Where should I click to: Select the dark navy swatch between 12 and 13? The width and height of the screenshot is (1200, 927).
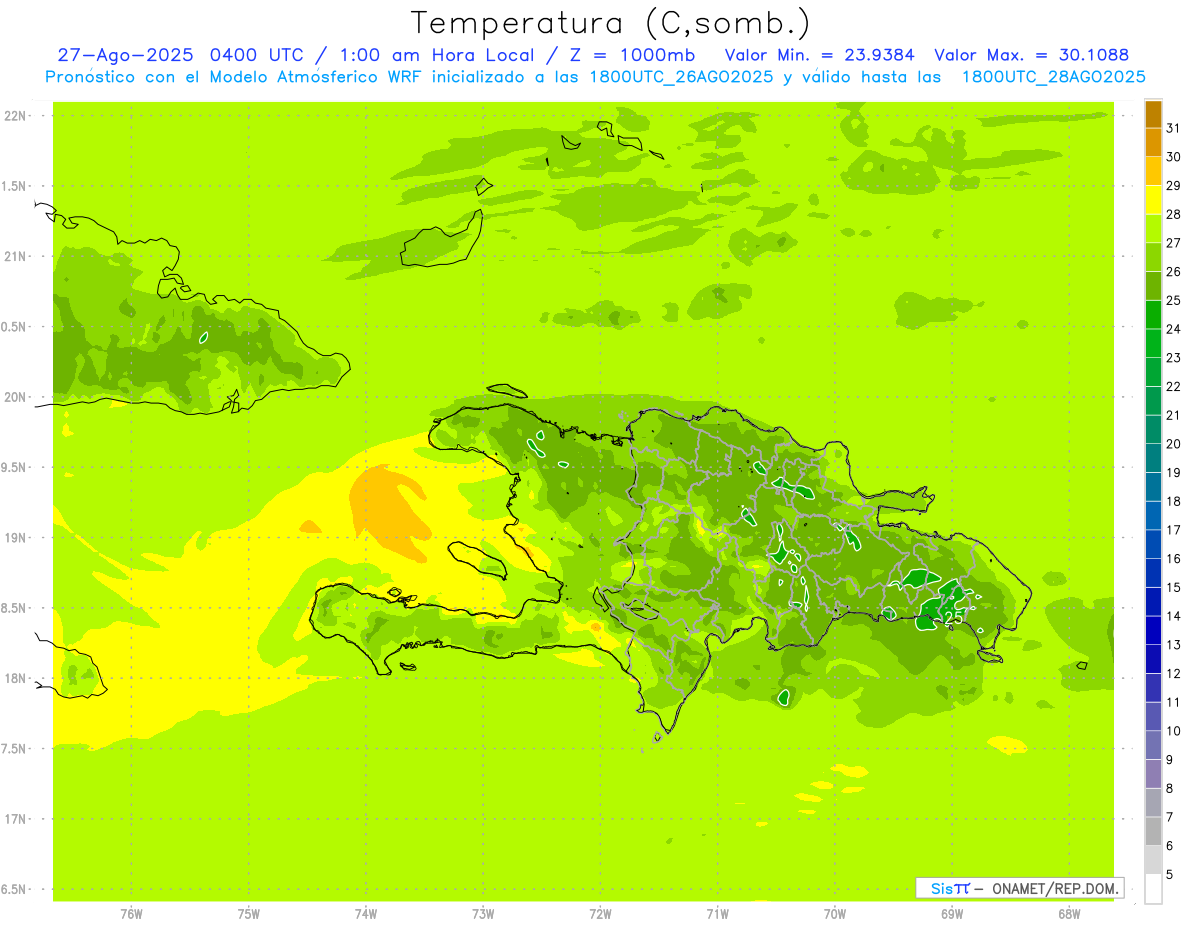tap(1153, 659)
